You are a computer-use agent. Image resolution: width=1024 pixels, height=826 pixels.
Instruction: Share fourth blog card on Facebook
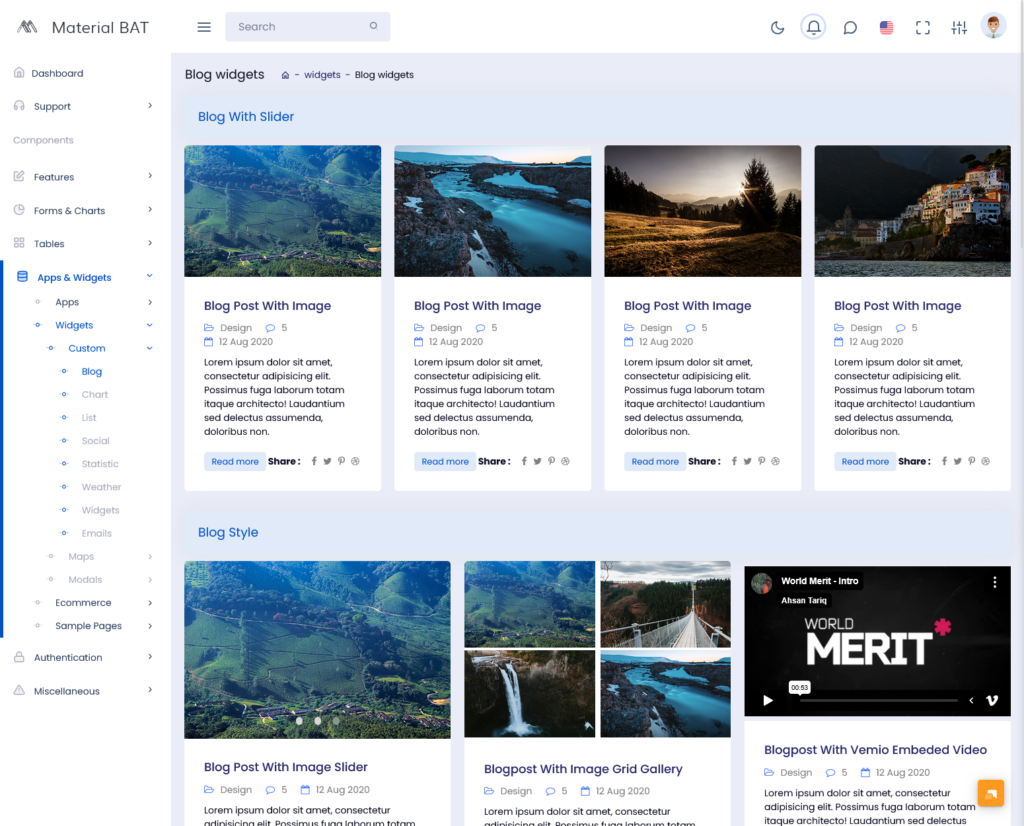click(944, 461)
